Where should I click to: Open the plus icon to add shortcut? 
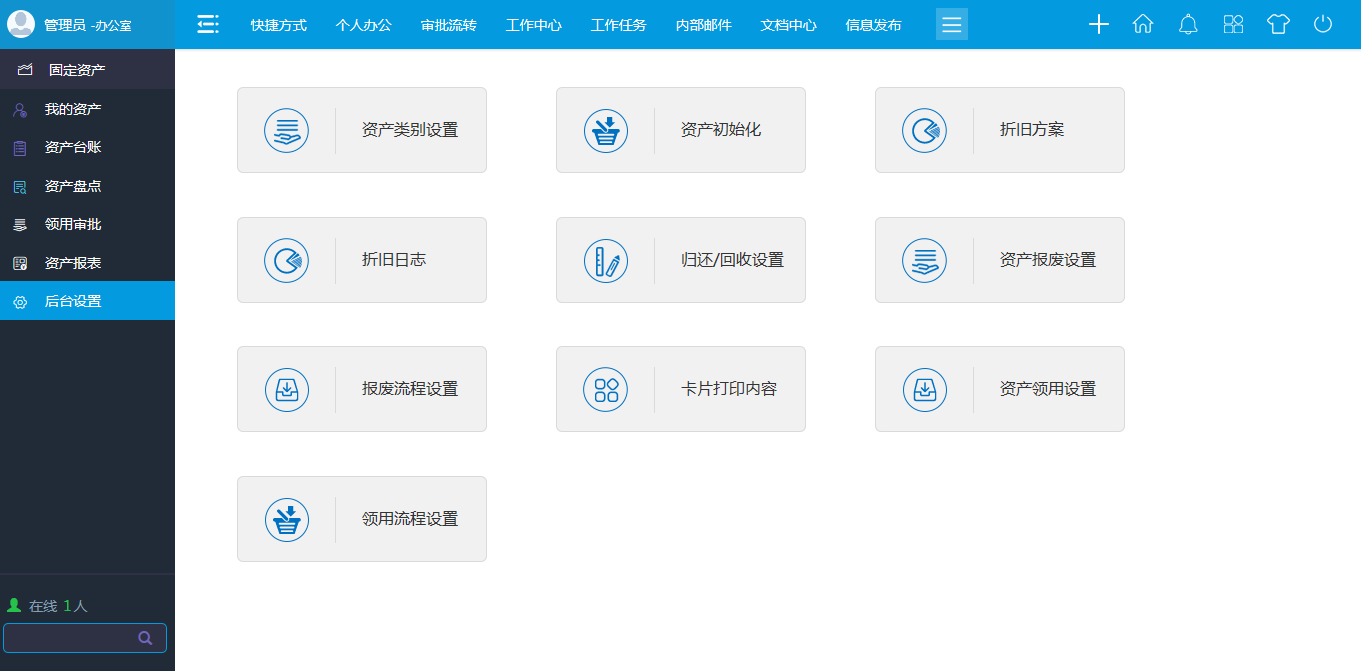(1098, 24)
